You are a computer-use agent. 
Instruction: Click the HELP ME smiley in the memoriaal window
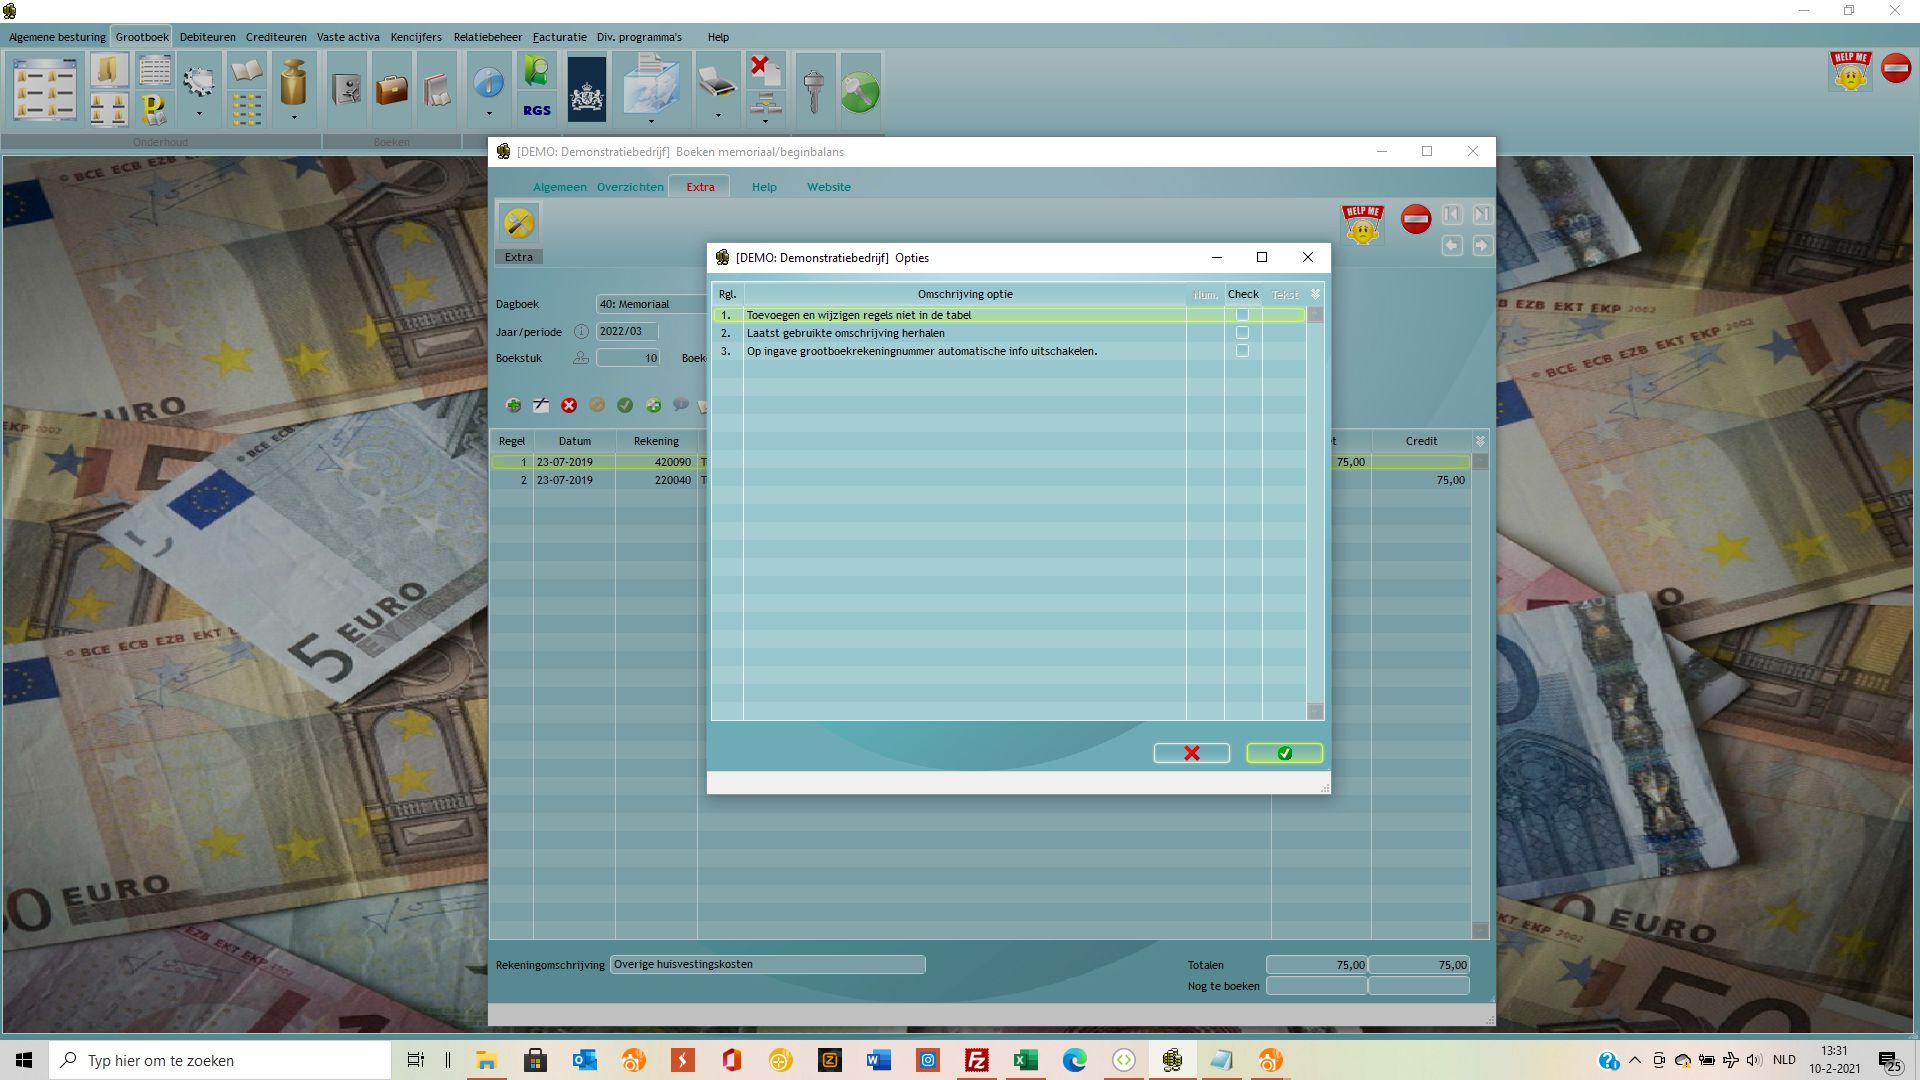tap(1362, 224)
